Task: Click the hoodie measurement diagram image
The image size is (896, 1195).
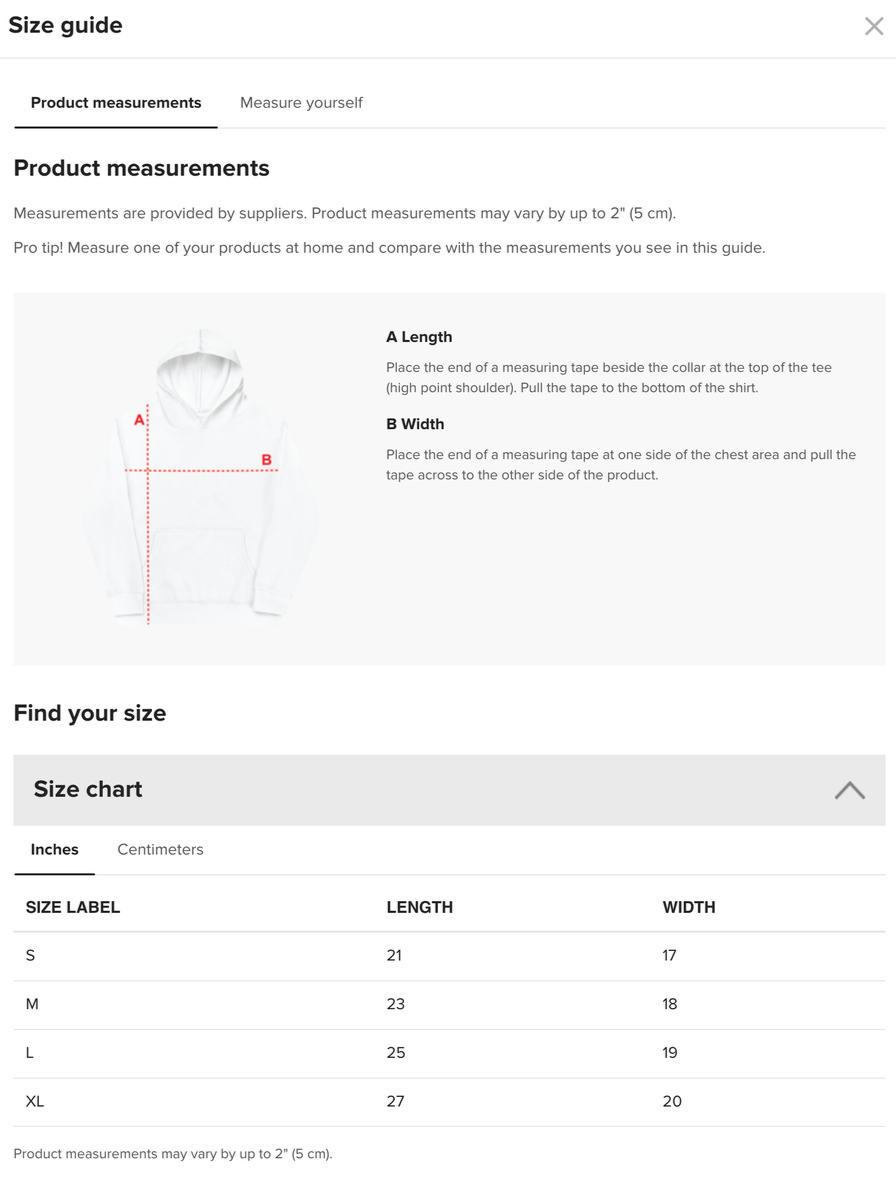Action: 200,478
